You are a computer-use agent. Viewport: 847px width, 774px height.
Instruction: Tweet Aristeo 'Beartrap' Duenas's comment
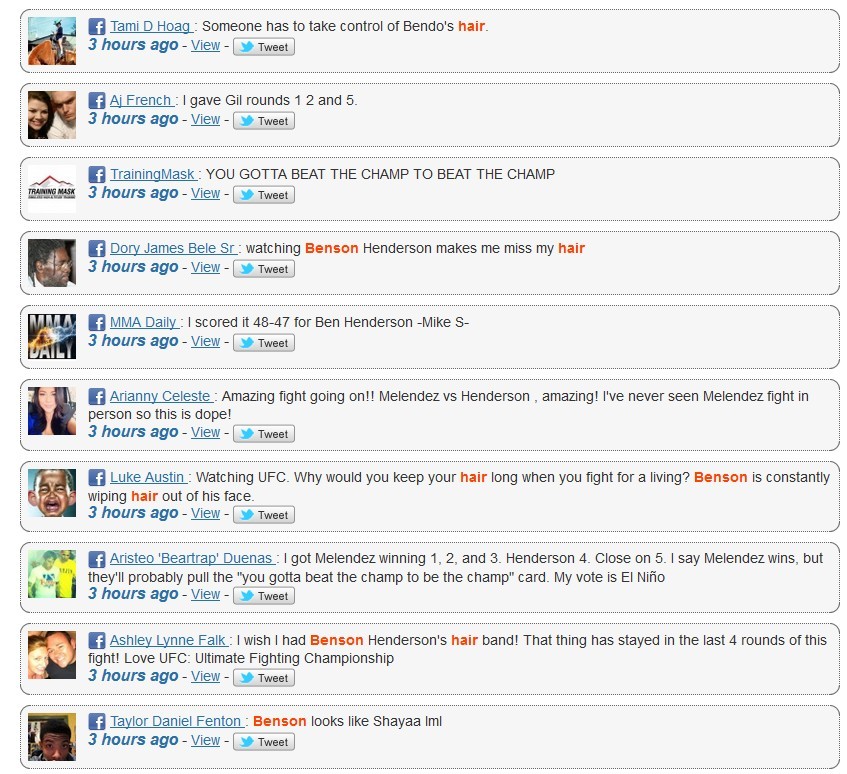(264, 596)
